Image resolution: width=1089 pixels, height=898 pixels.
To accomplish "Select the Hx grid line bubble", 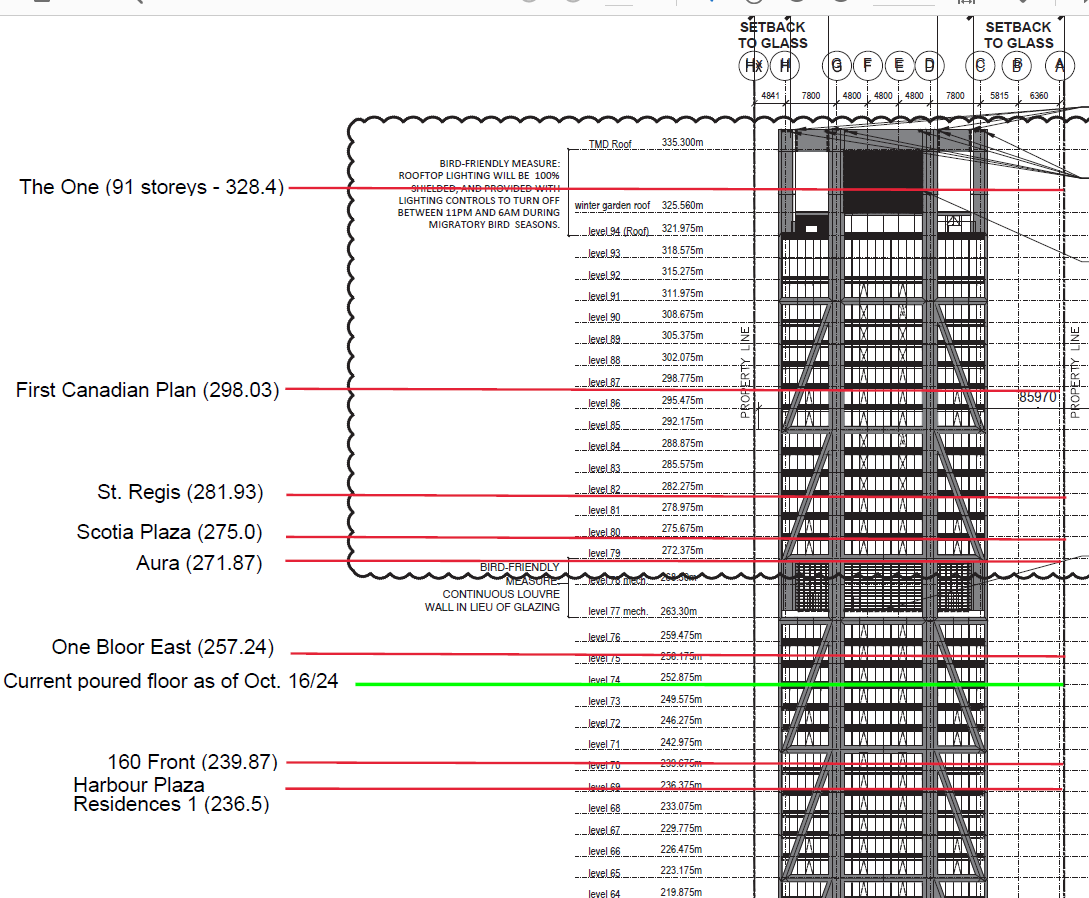I will (753, 66).
